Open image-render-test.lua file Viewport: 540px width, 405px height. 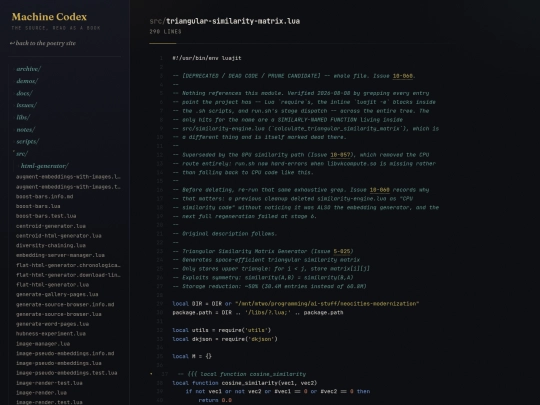[x=49, y=383]
